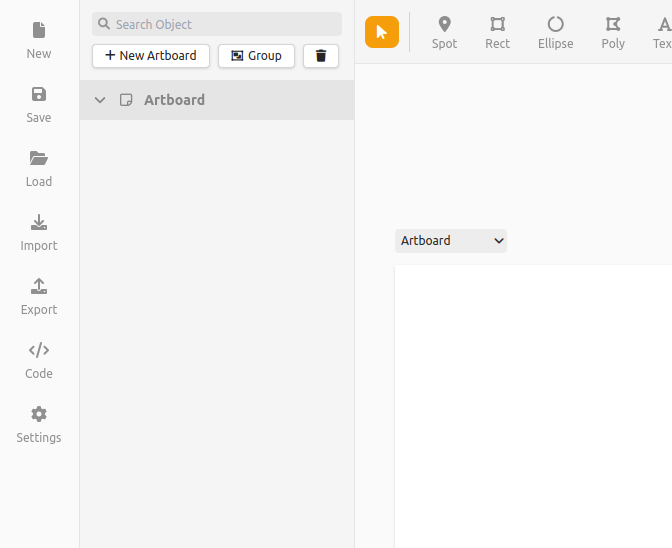Click the Group button
This screenshot has width=672, height=548.
[x=256, y=56]
